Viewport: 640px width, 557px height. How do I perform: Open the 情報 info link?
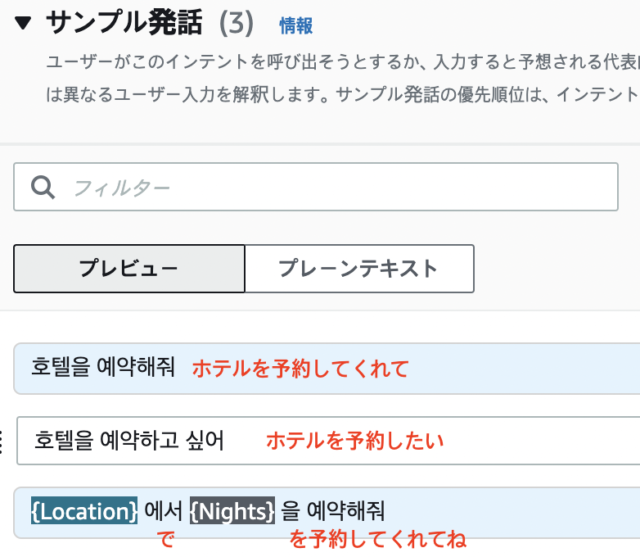click(x=295, y=25)
